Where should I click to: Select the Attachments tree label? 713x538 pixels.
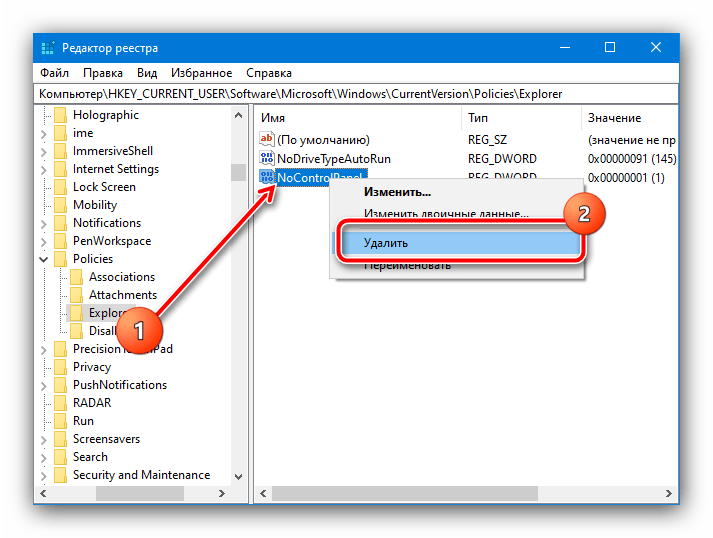123,295
